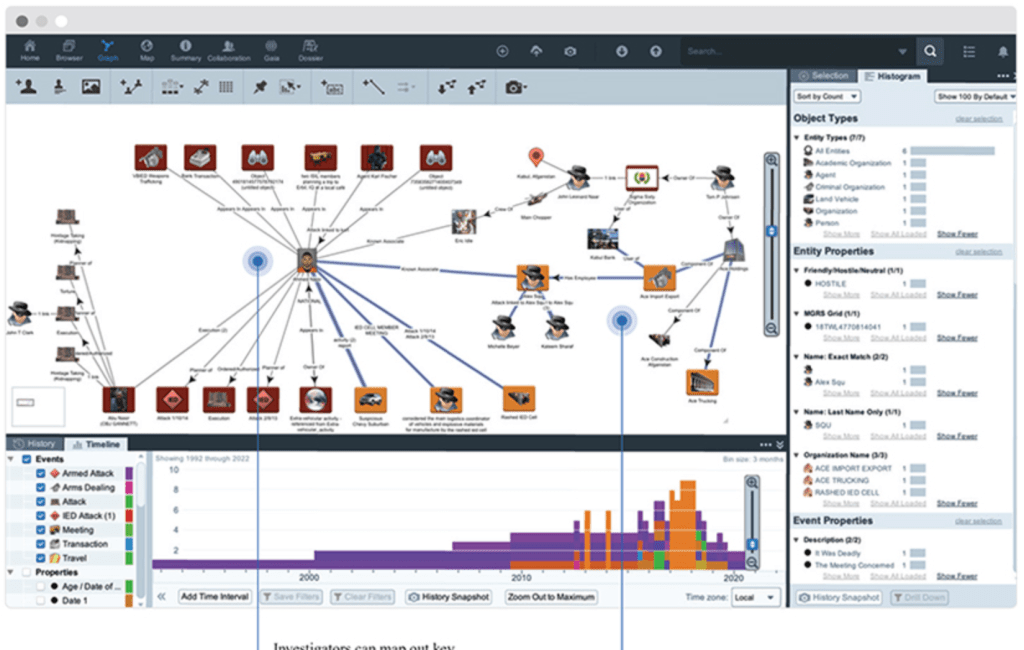The height and width of the screenshot is (650, 1024).
Task: Zoom in on the timeline histogram
Action: [x=752, y=483]
